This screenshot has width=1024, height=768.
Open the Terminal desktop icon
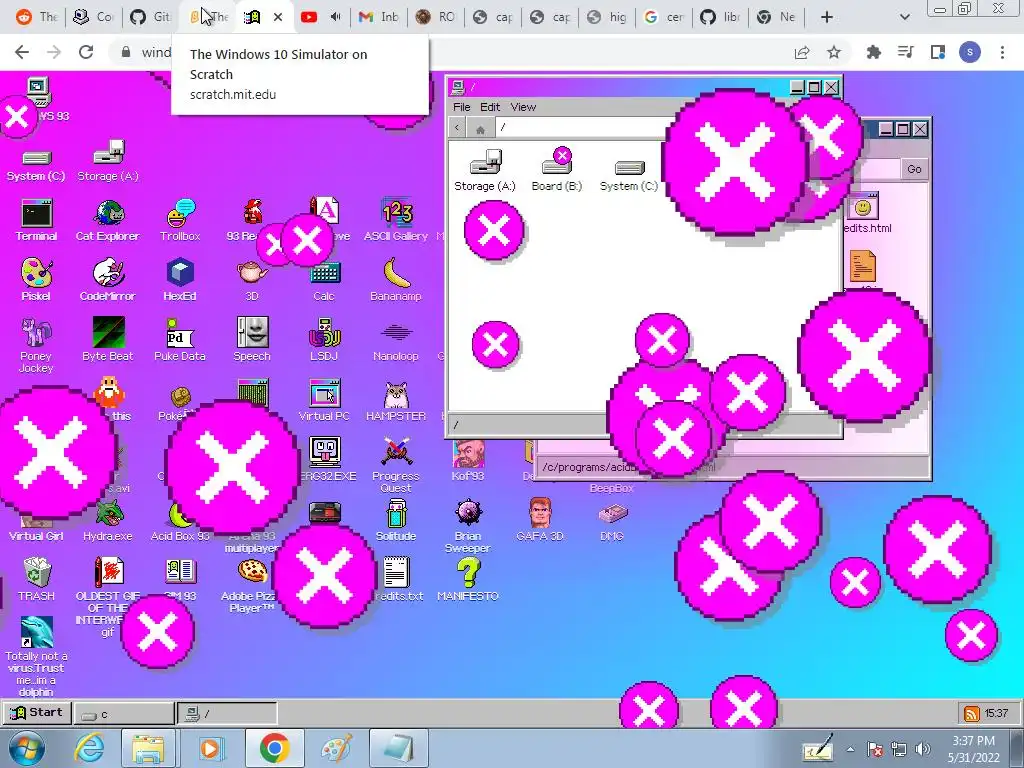(37, 221)
